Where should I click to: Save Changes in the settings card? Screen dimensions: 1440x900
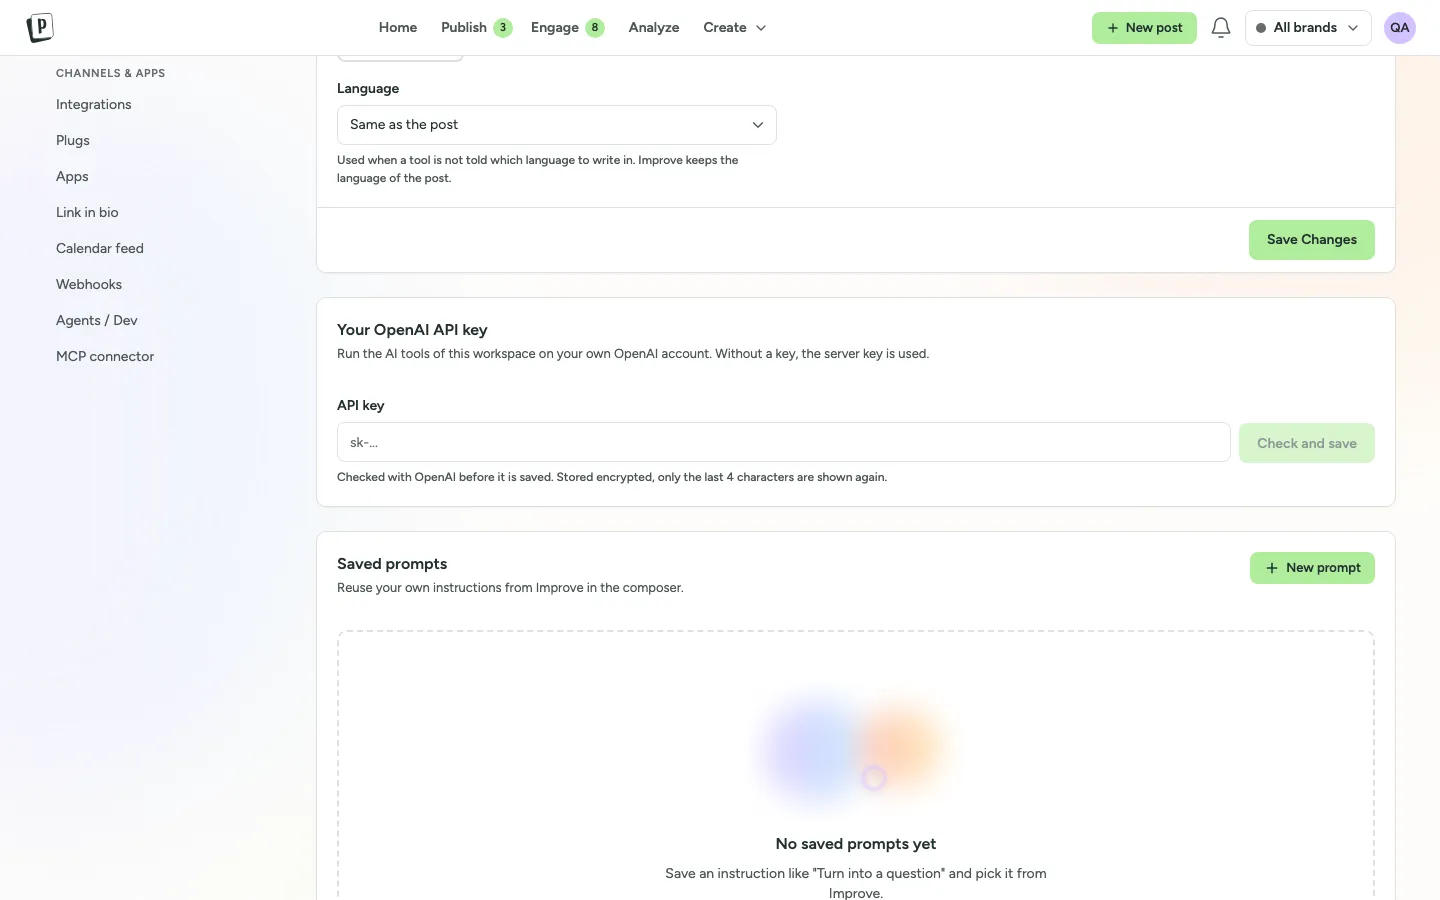pos(1312,240)
